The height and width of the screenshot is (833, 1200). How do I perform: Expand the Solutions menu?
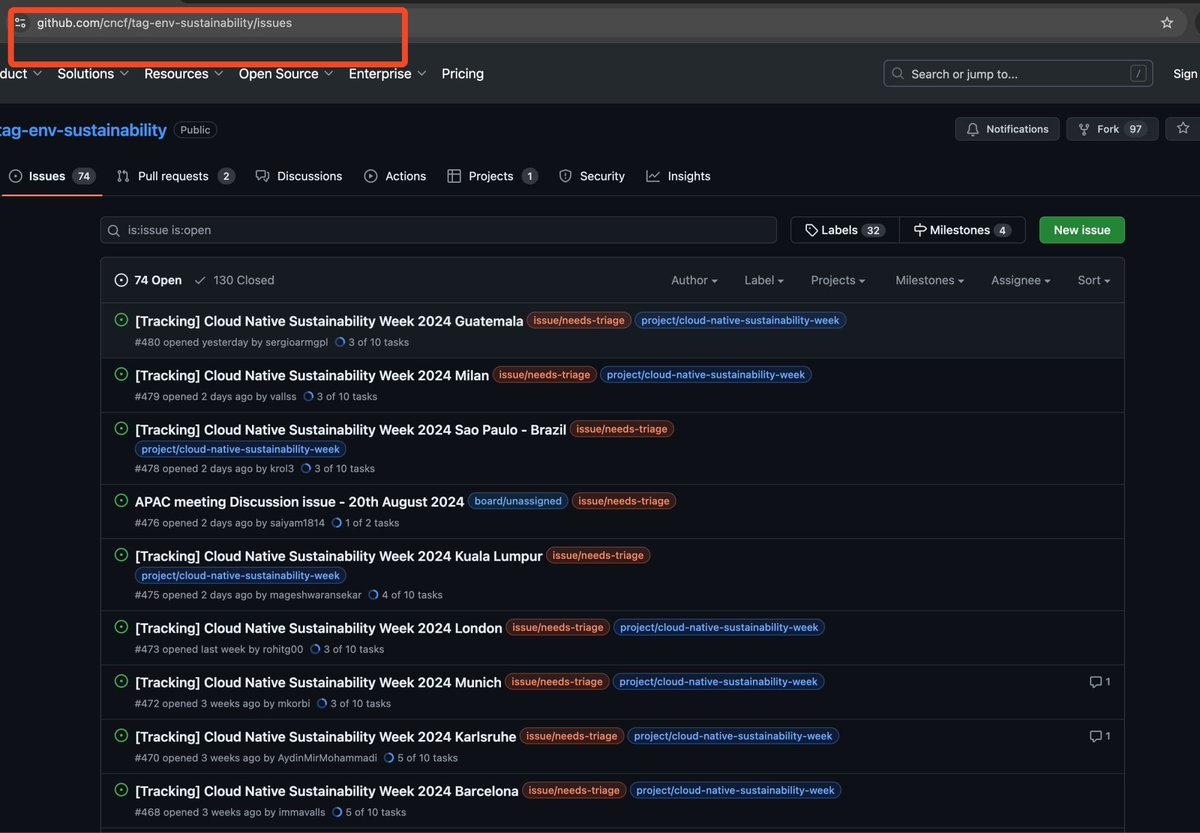(x=93, y=74)
